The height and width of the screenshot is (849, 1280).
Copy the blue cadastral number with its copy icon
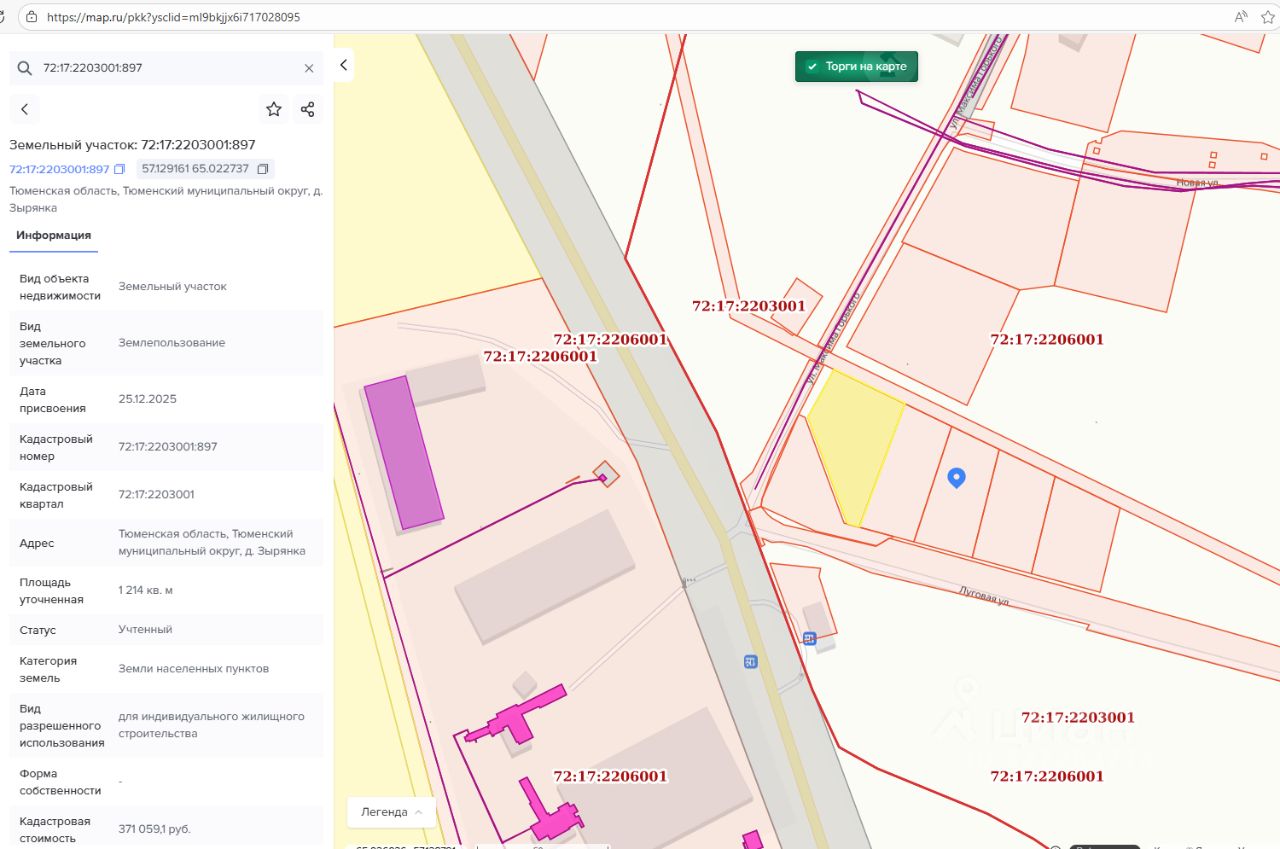point(120,169)
